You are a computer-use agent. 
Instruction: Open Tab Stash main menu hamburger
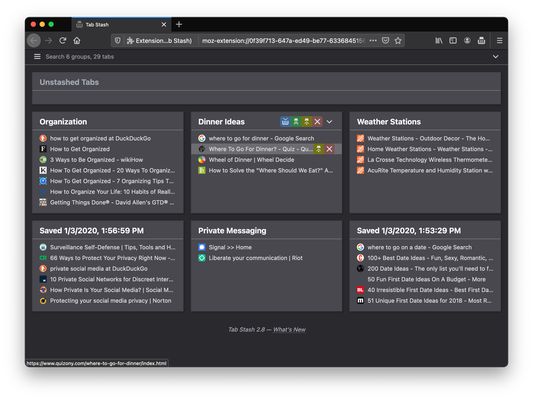pos(37,56)
